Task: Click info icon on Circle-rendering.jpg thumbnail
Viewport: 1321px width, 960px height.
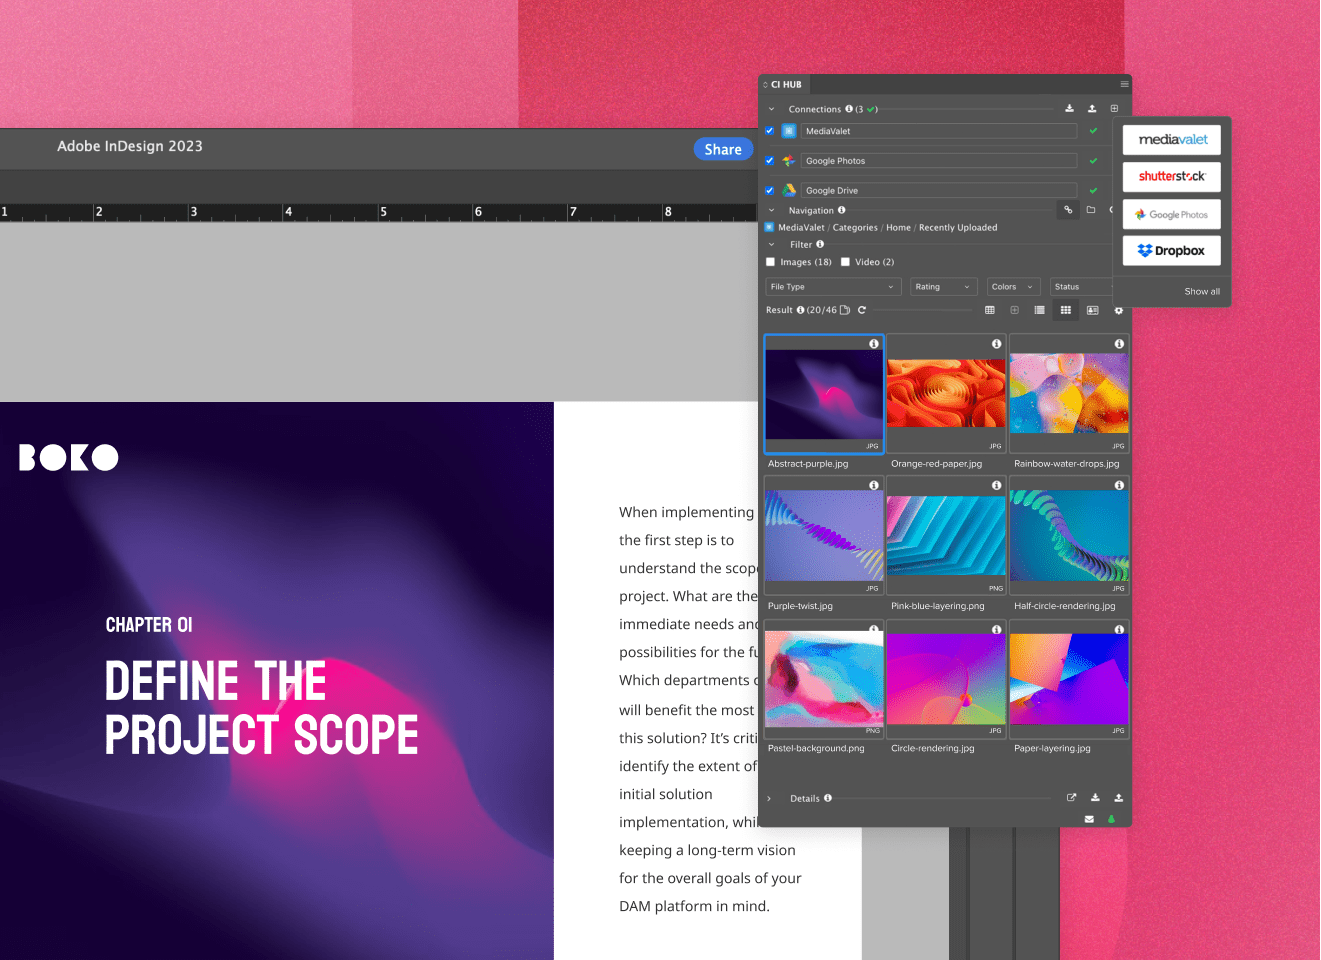Action: click(x=997, y=629)
